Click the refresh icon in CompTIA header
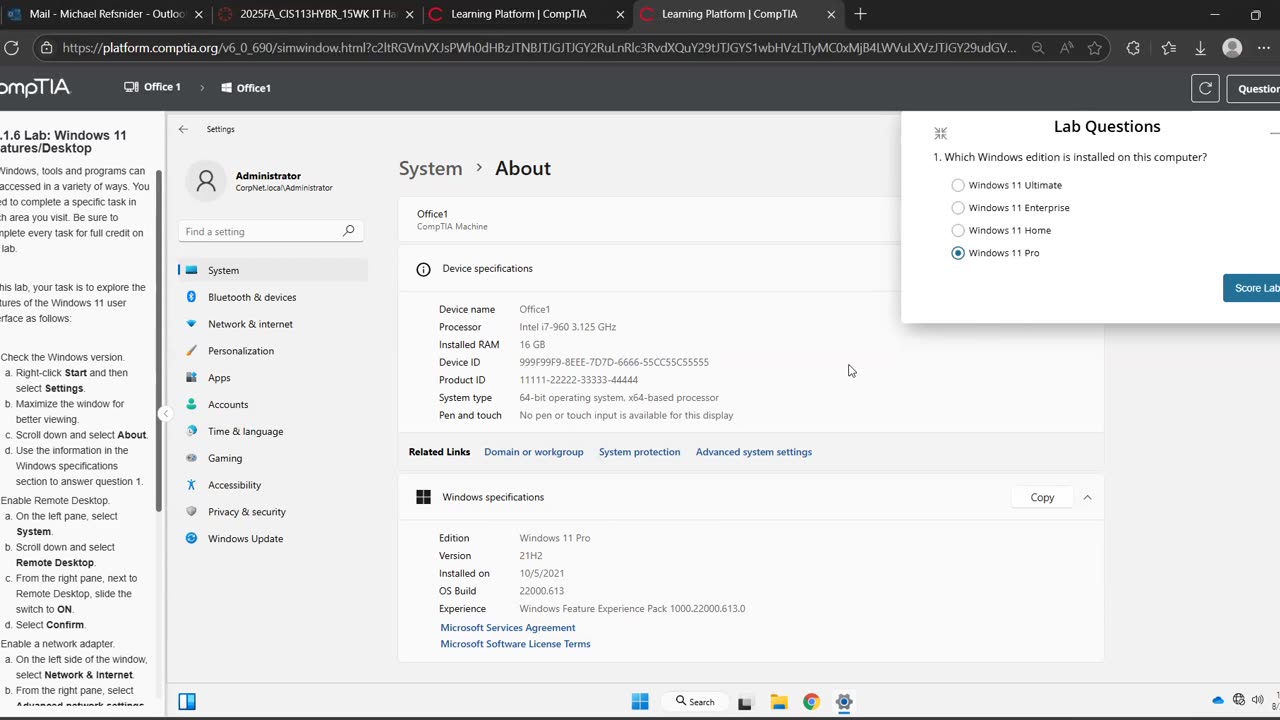 click(1205, 88)
